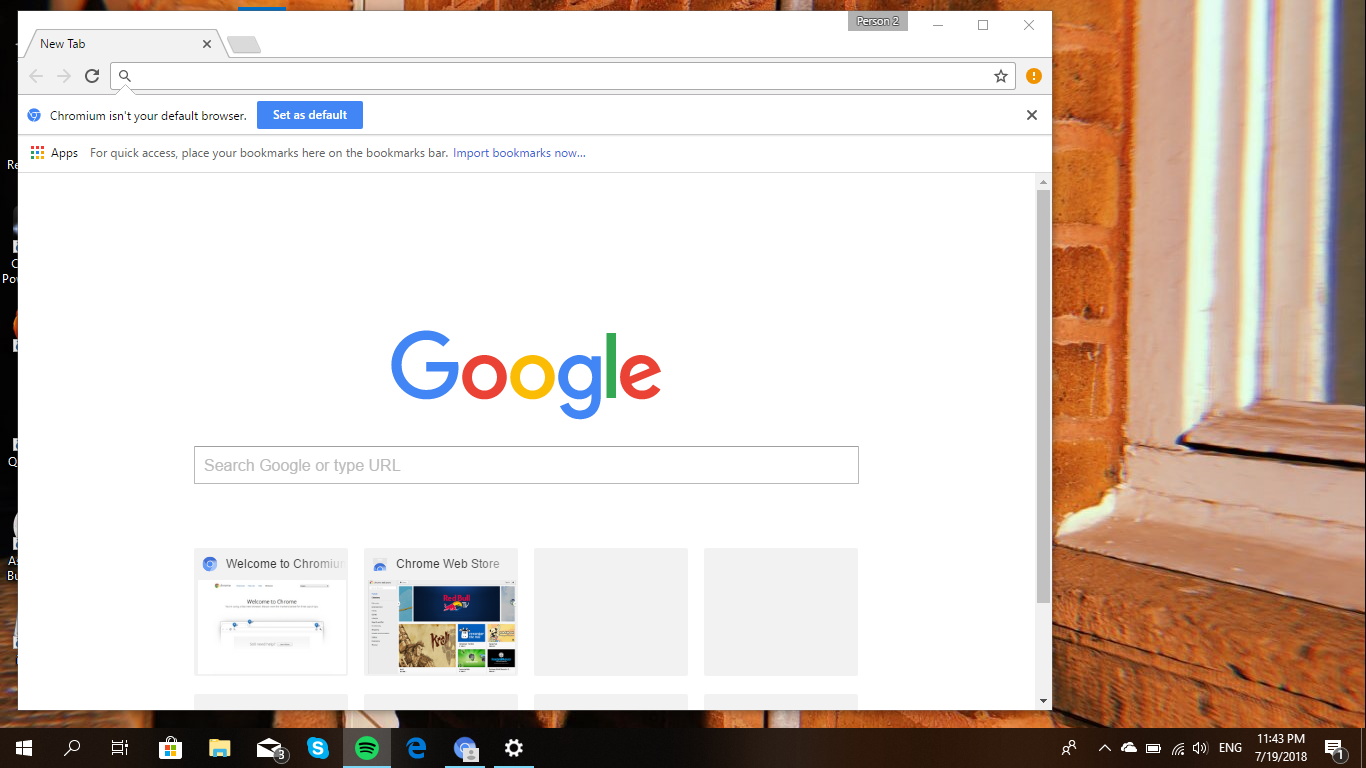This screenshot has width=1366, height=768.
Task: Open the People icon in system tray
Action: [x=1069, y=747]
